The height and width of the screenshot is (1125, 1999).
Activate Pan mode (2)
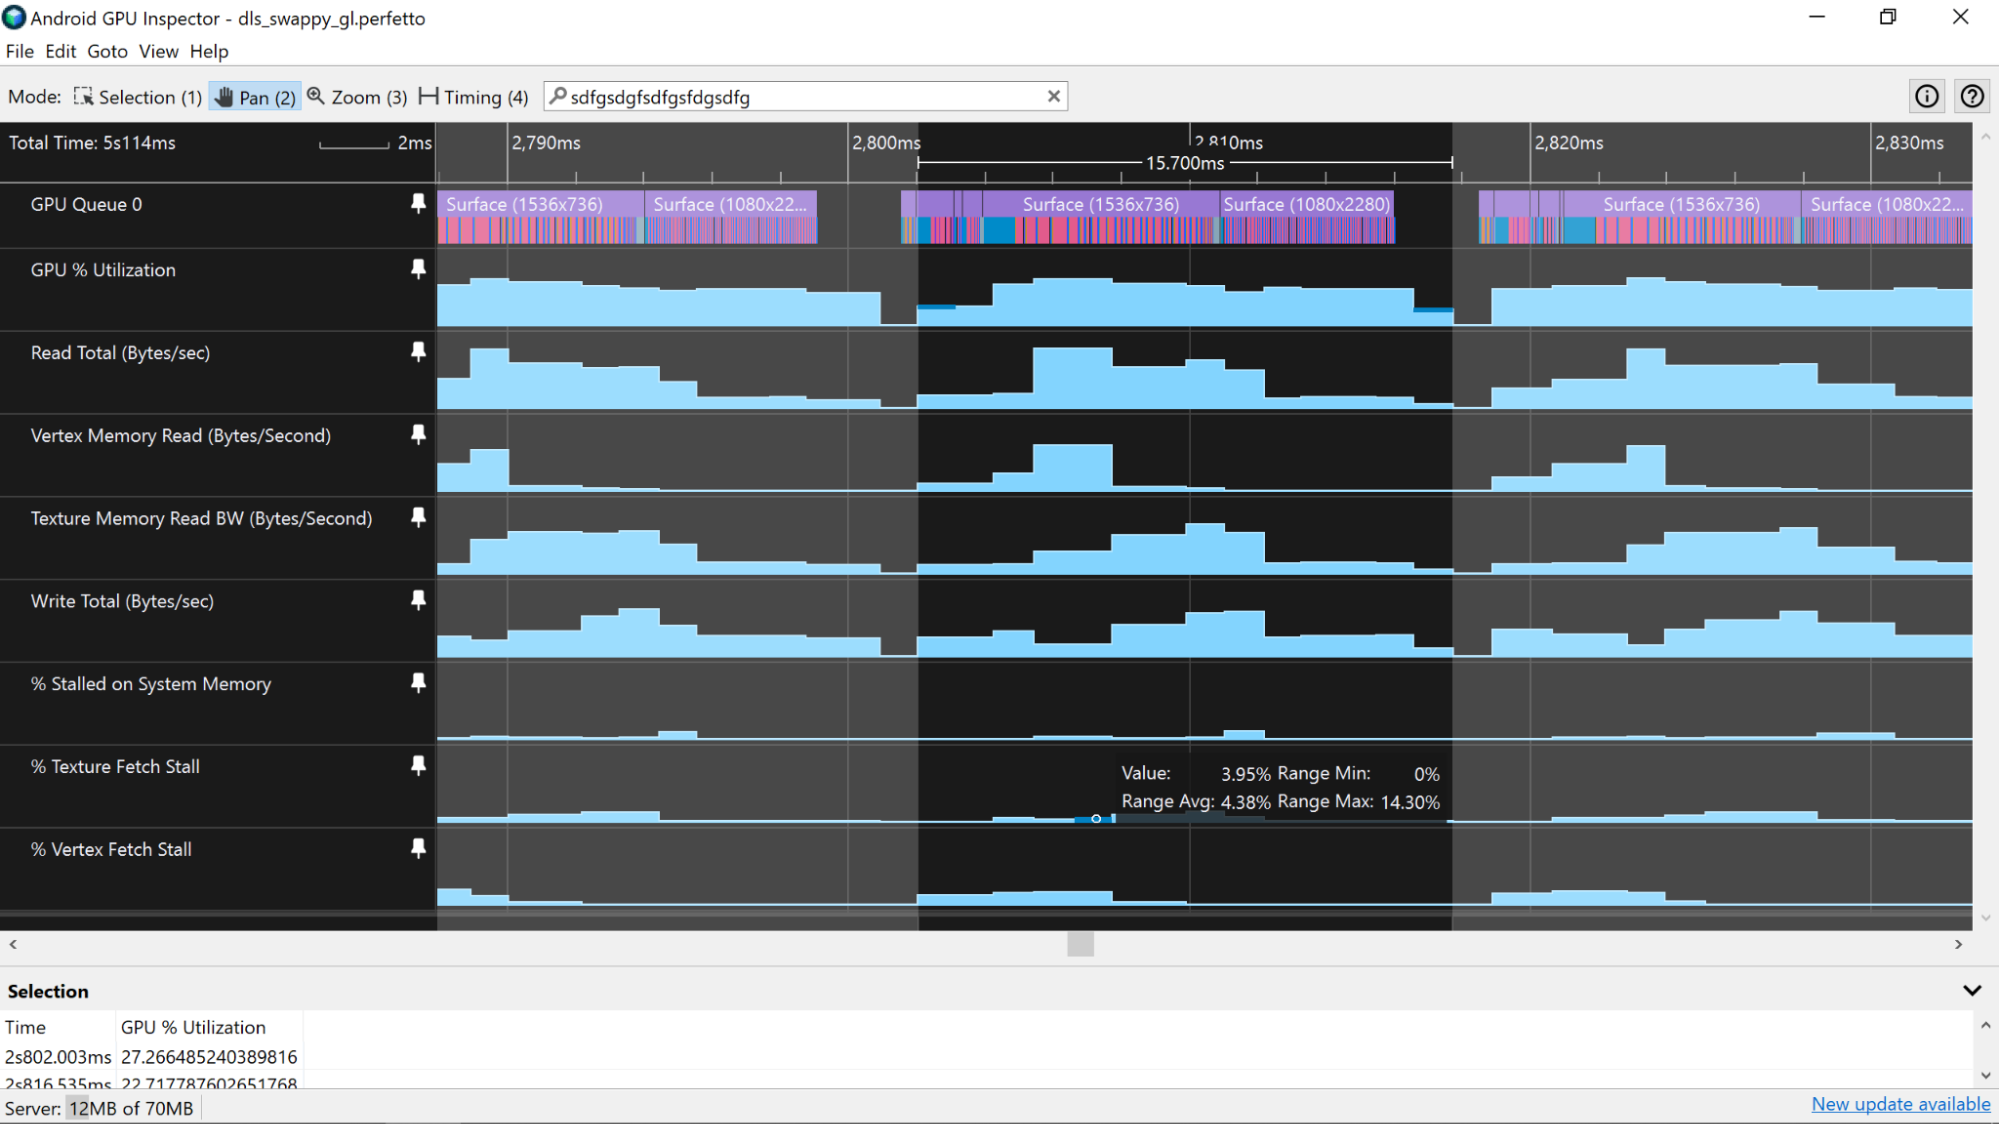(253, 96)
